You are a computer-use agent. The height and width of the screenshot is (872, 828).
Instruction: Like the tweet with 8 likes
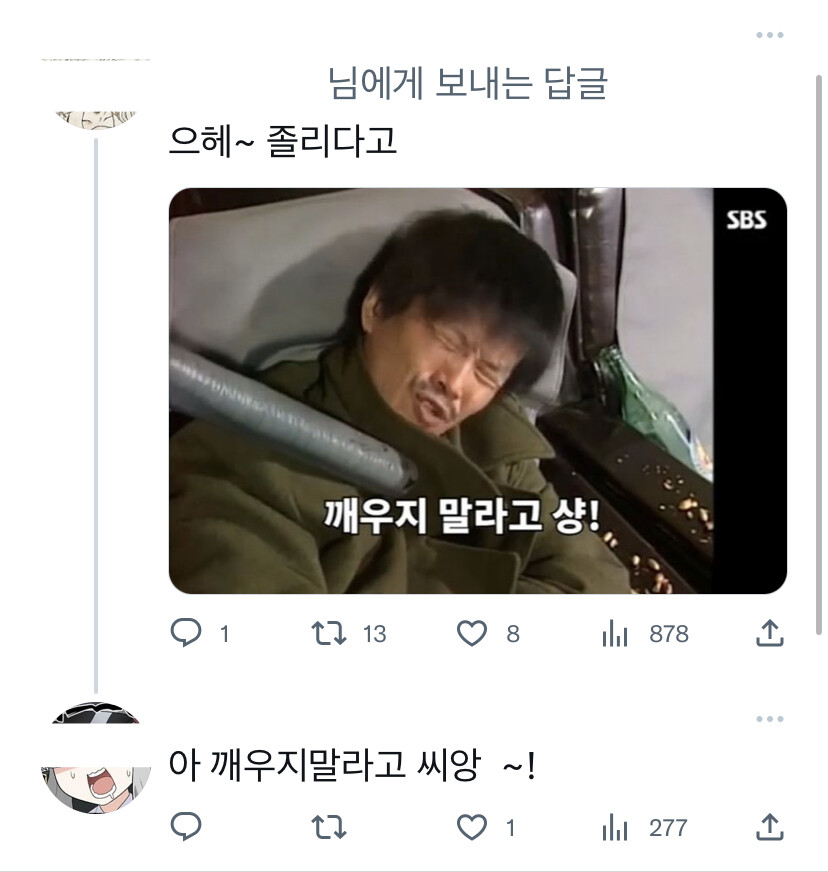click(472, 633)
